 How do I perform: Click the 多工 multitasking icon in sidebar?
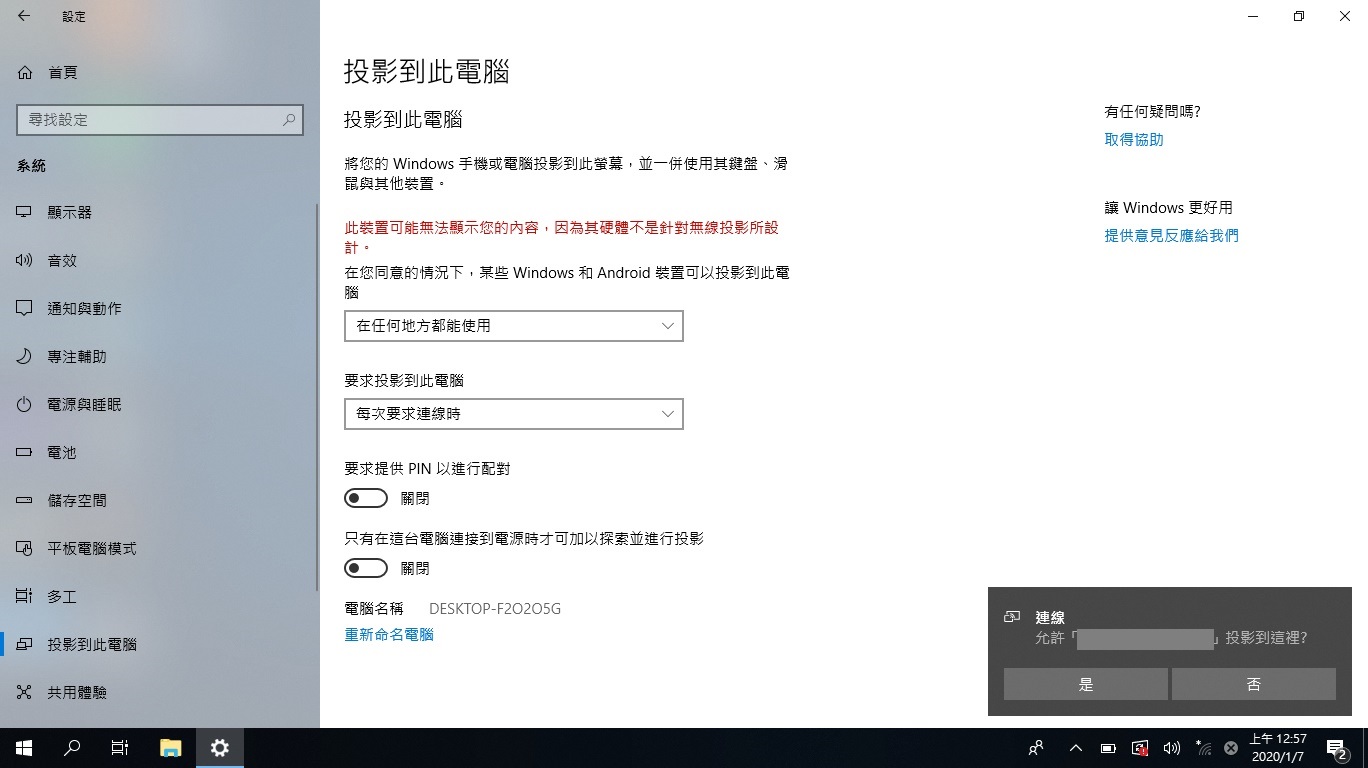[x=25, y=596]
